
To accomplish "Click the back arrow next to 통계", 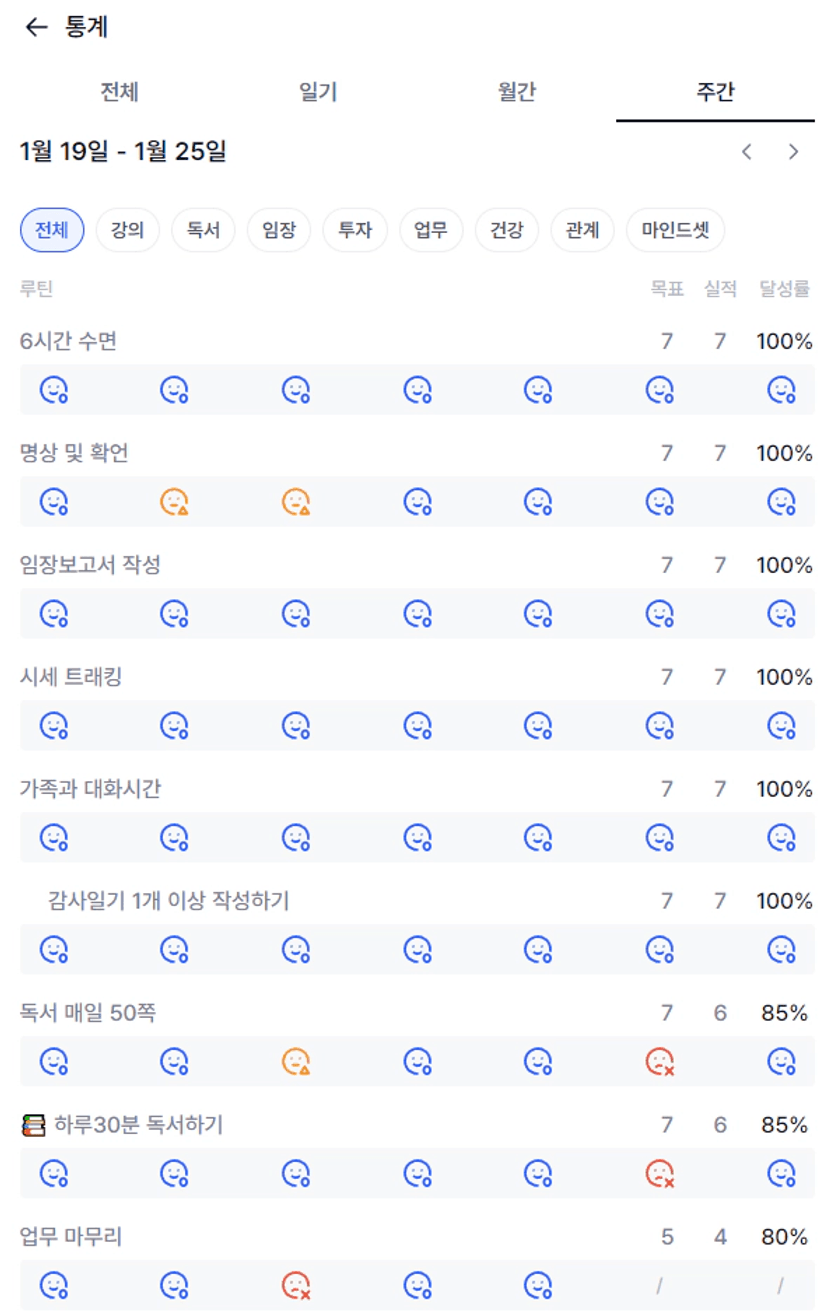I will click(x=36, y=28).
